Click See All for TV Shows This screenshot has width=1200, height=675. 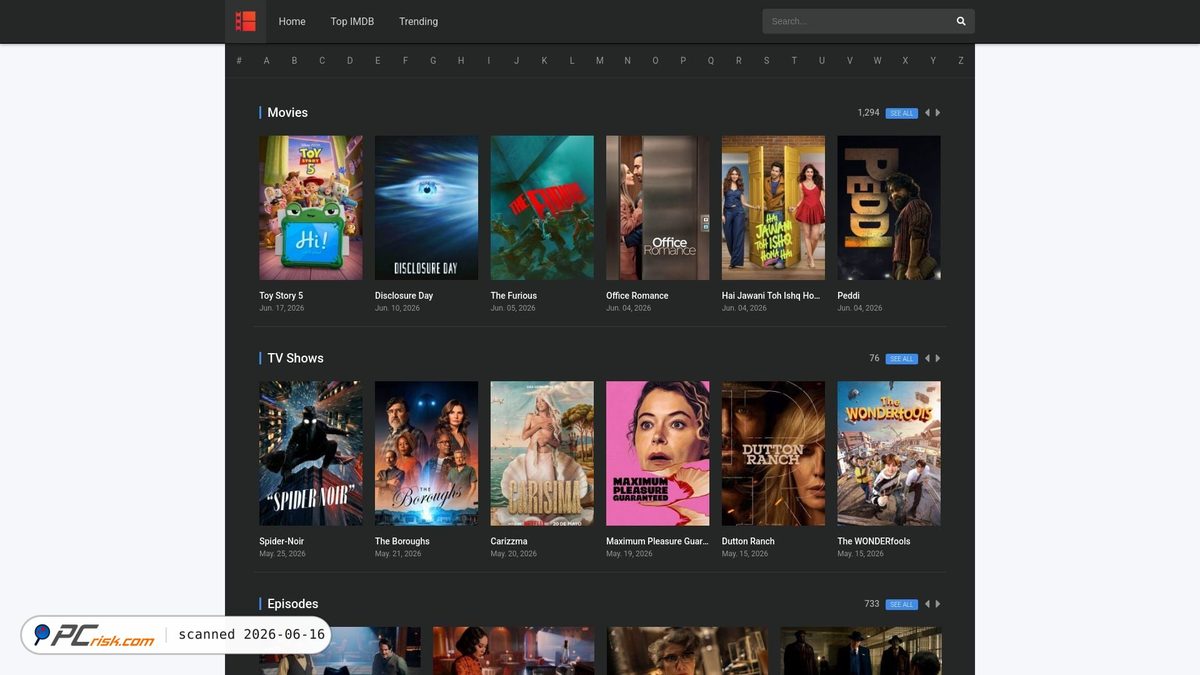coord(902,358)
